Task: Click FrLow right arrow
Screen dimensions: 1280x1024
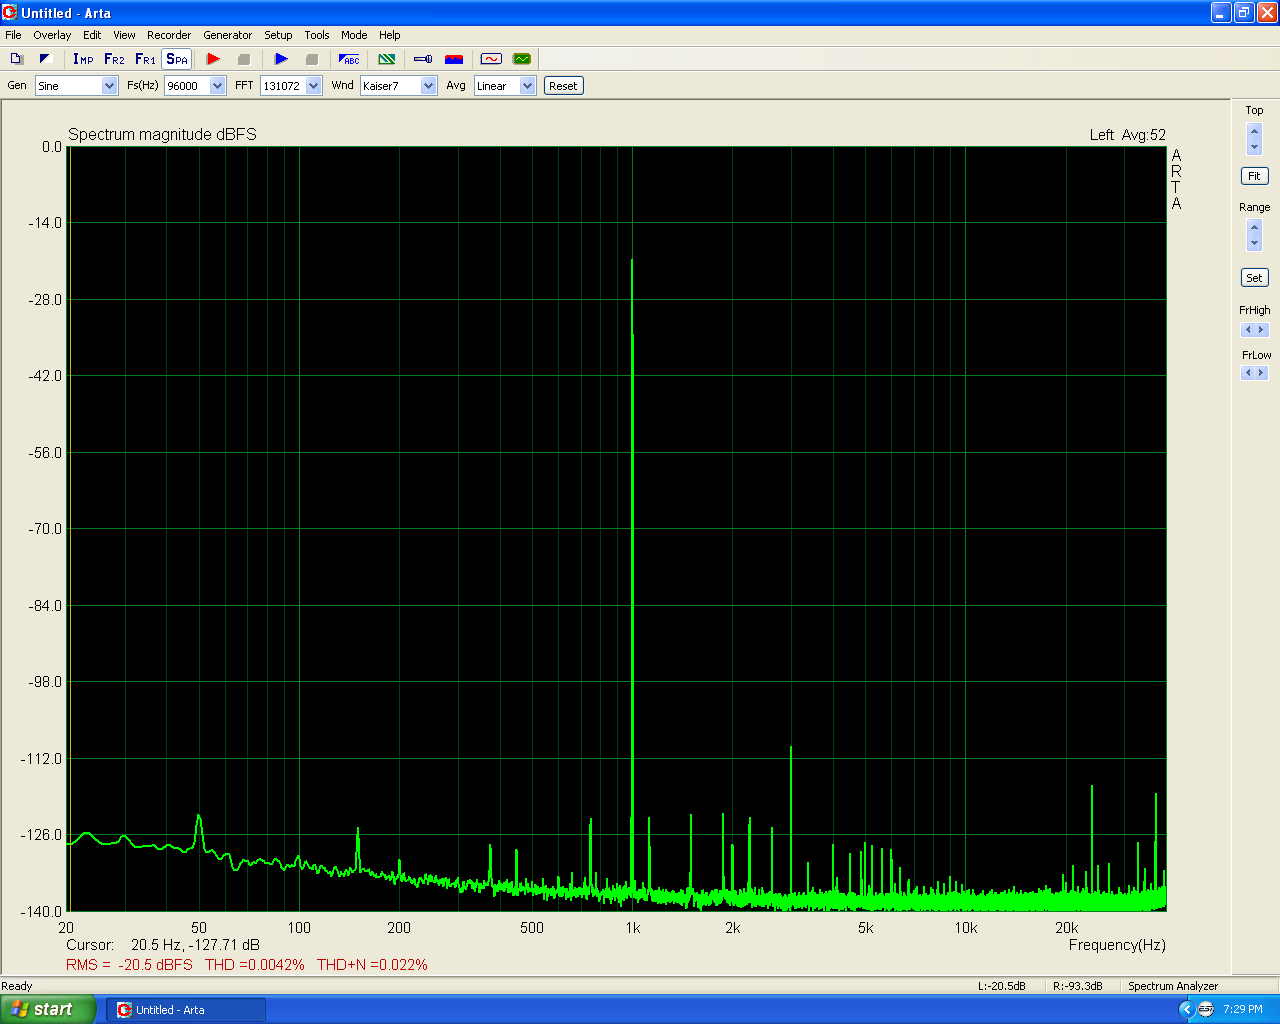Action: point(1261,373)
